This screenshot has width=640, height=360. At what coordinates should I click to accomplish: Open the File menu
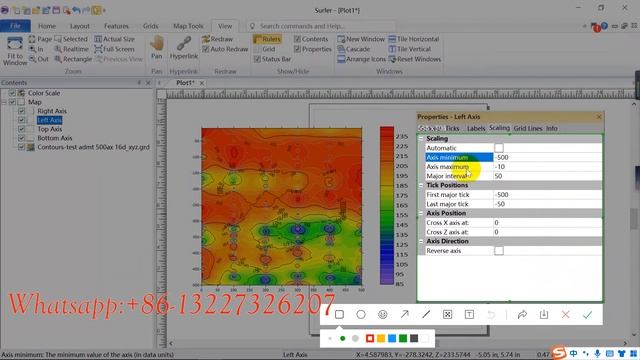click(x=16, y=26)
